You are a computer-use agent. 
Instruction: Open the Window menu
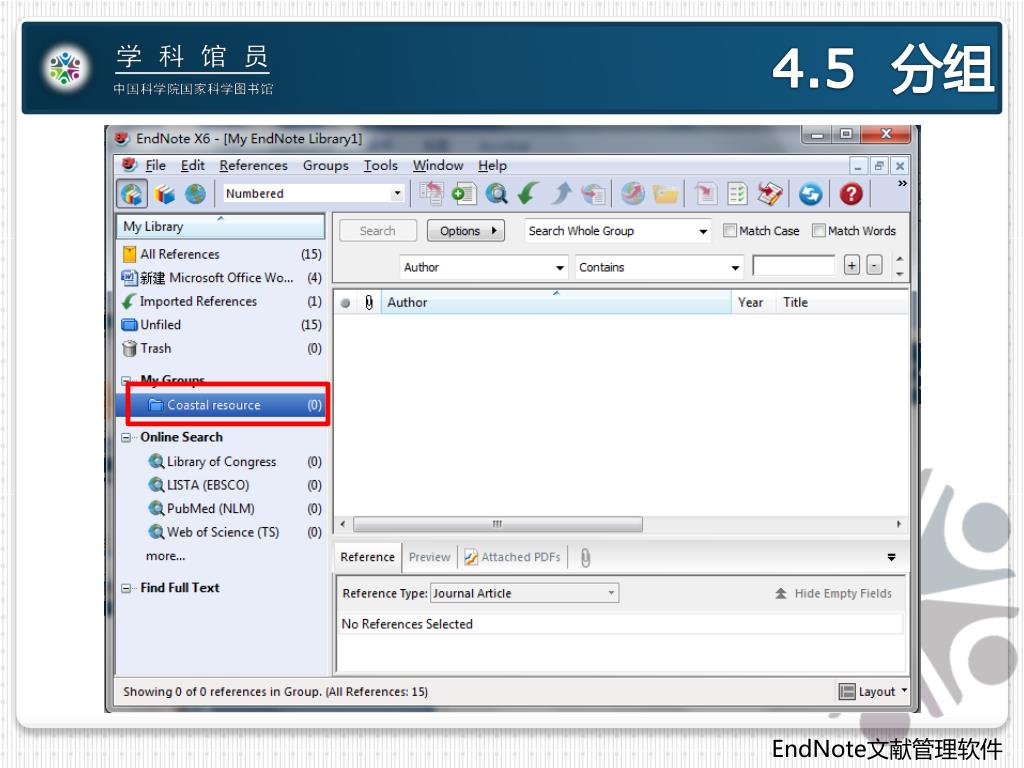pyautogui.click(x=438, y=165)
